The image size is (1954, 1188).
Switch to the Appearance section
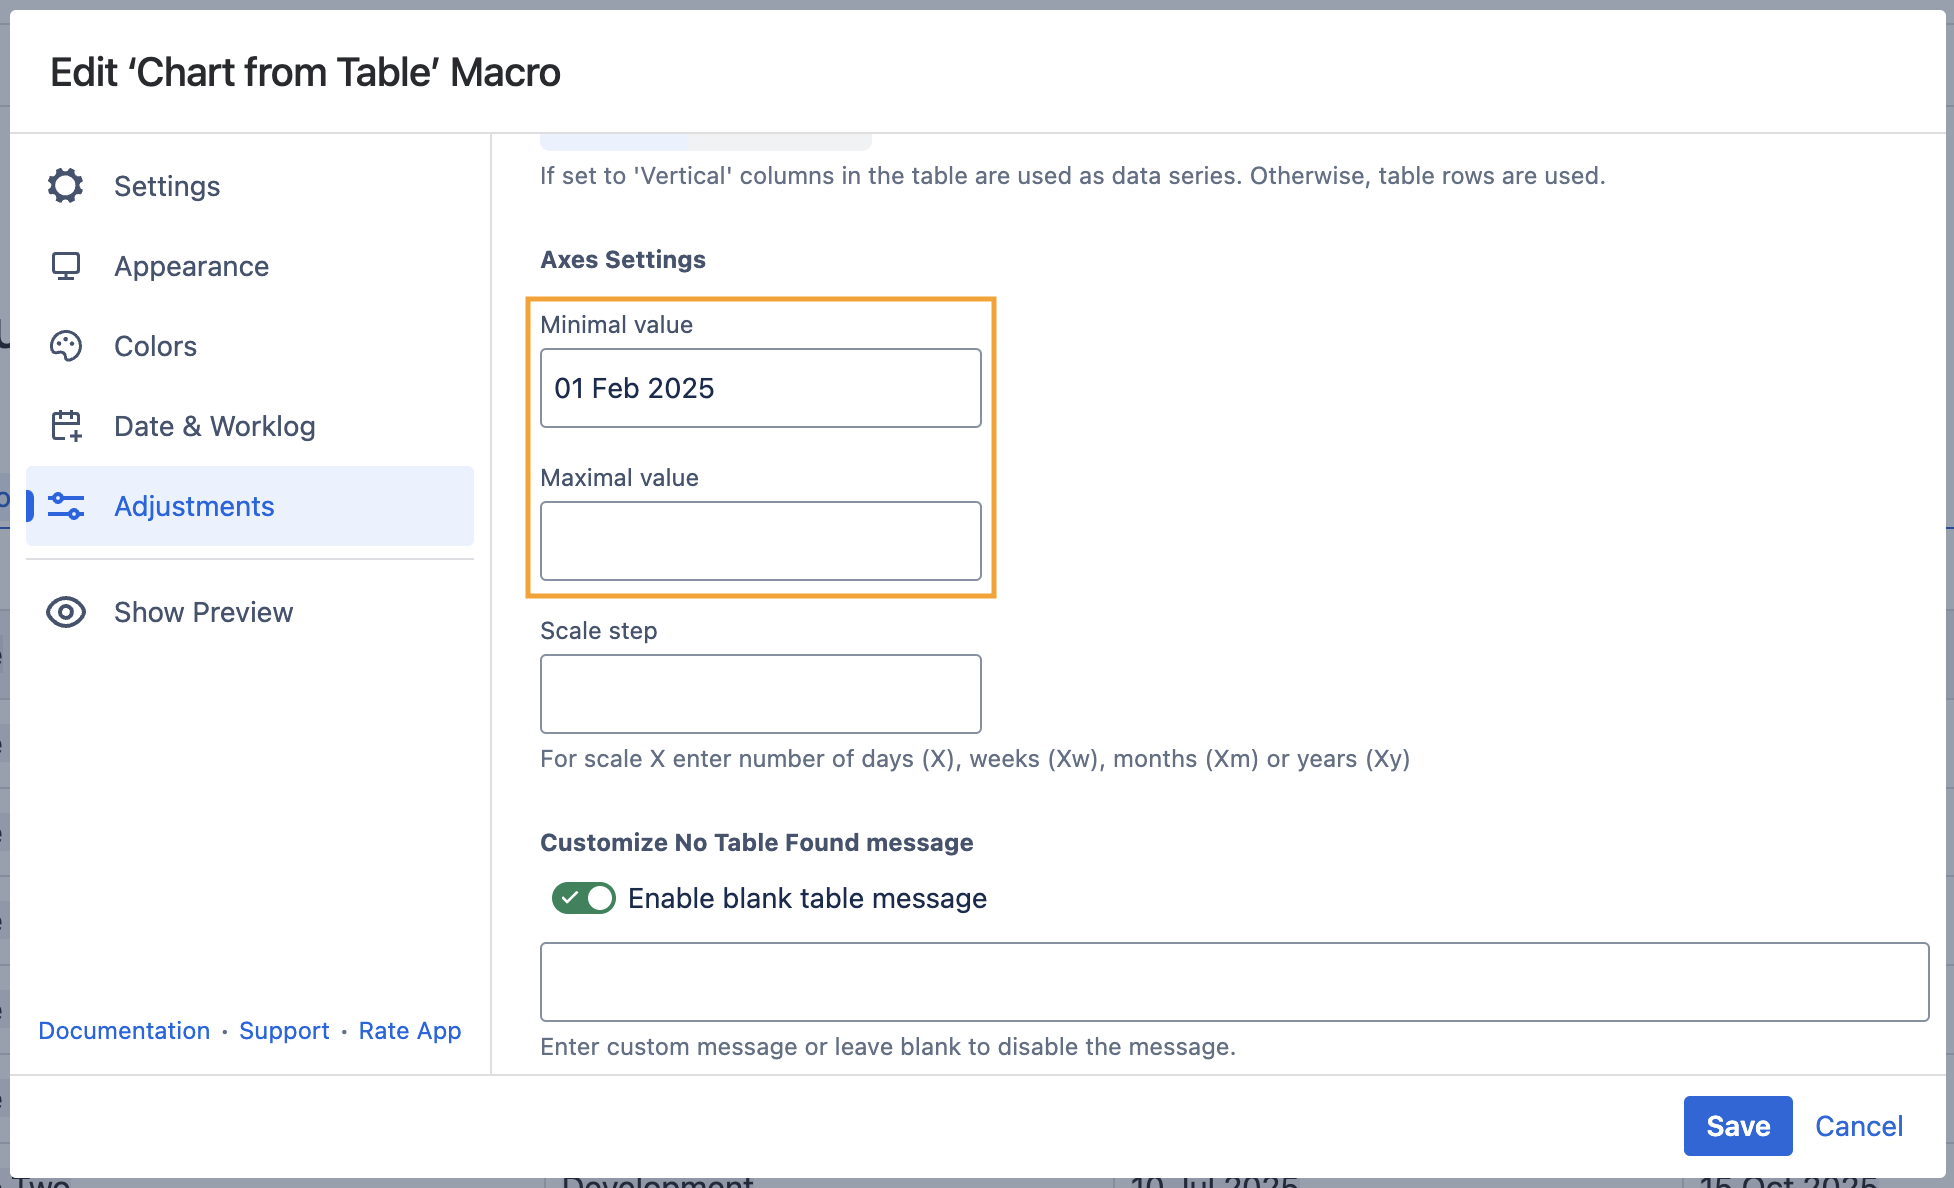[x=191, y=266]
